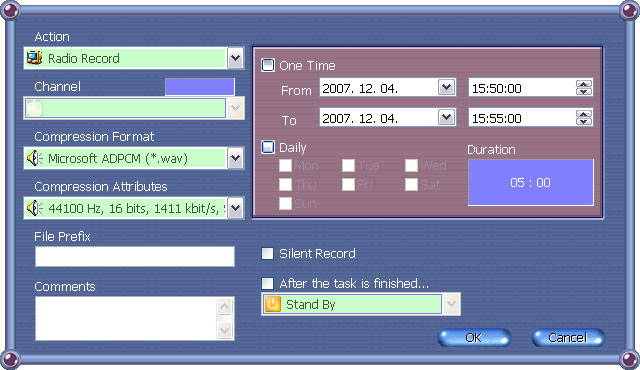Tick the Wed day checkbox

pyautogui.click(x=411, y=166)
